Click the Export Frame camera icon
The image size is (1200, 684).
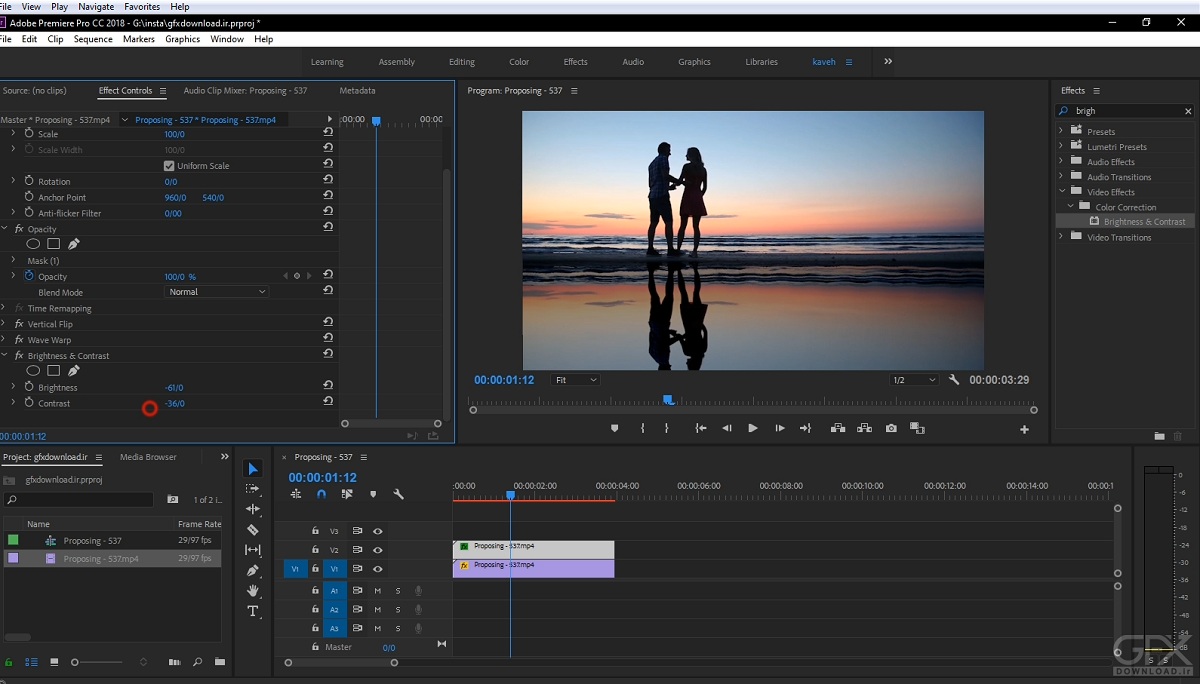891,428
